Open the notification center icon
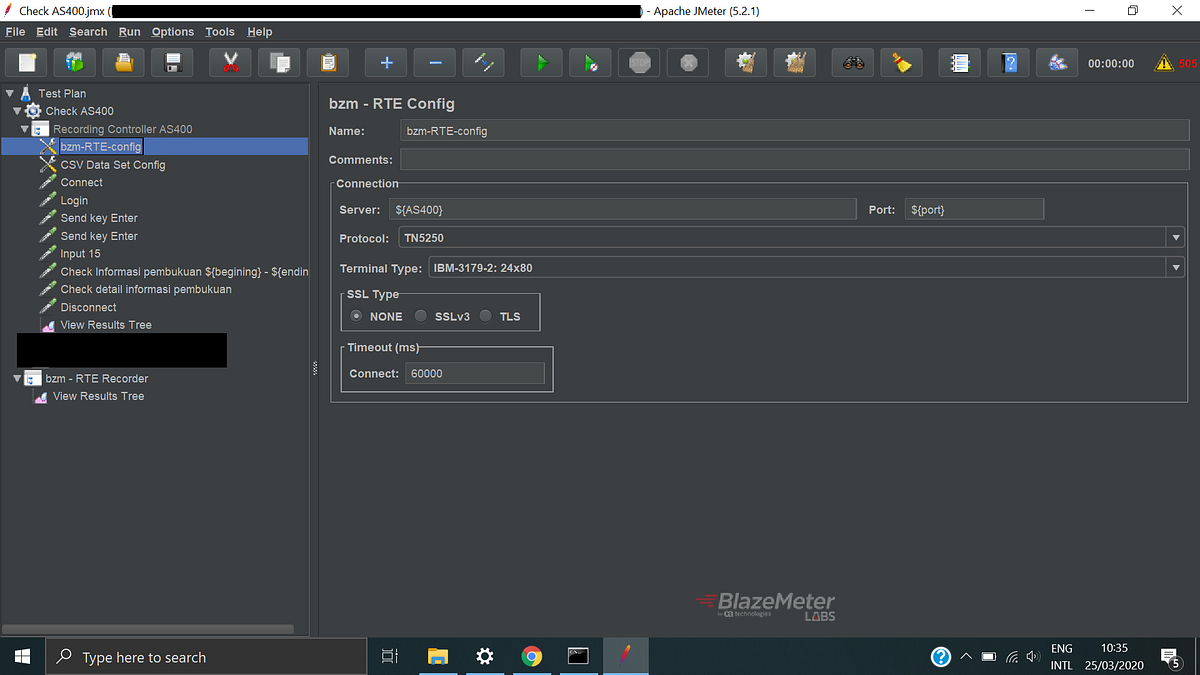The width and height of the screenshot is (1200, 675). [1171, 657]
